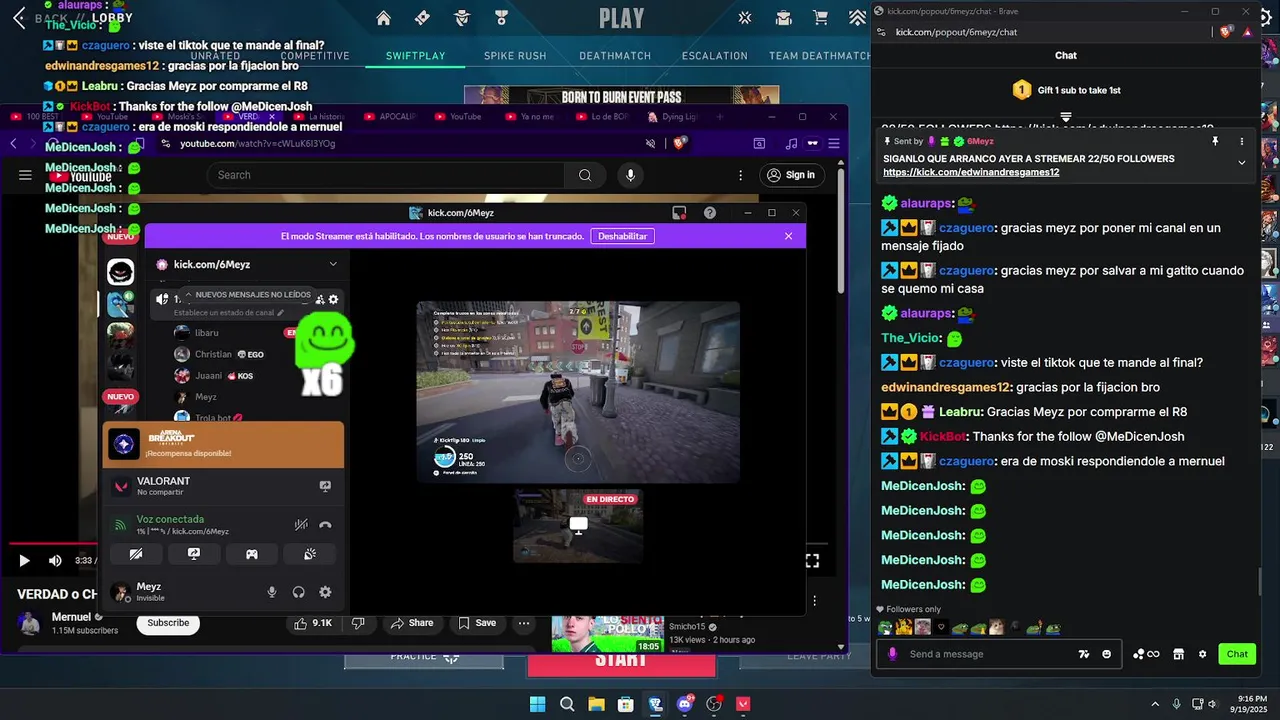Enter YouTube video fullscreen
The width and height of the screenshot is (1280, 720).
(x=812, y=561)
